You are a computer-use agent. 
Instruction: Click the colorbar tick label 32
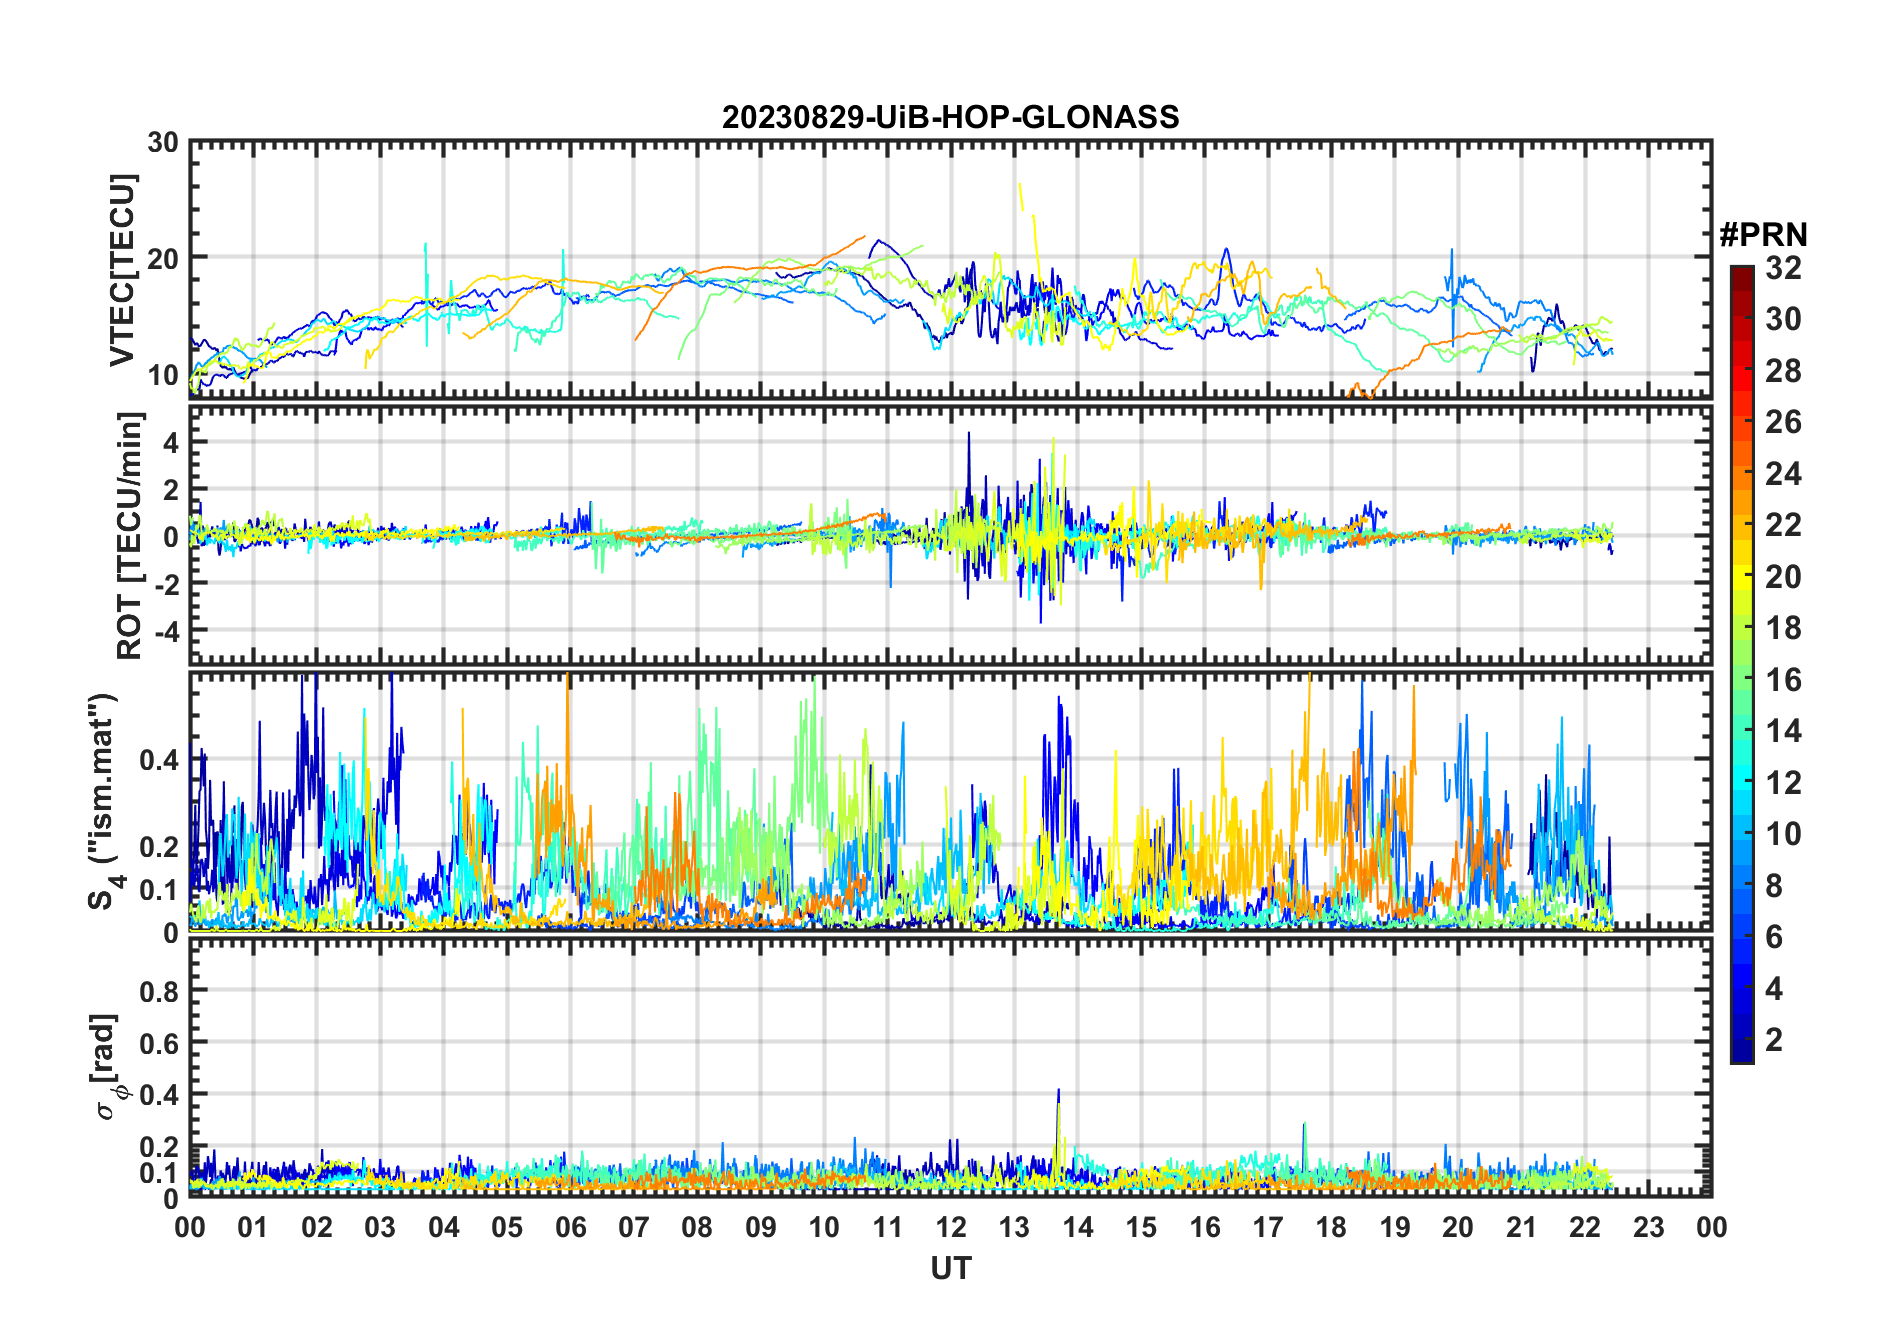point(1783,268)
